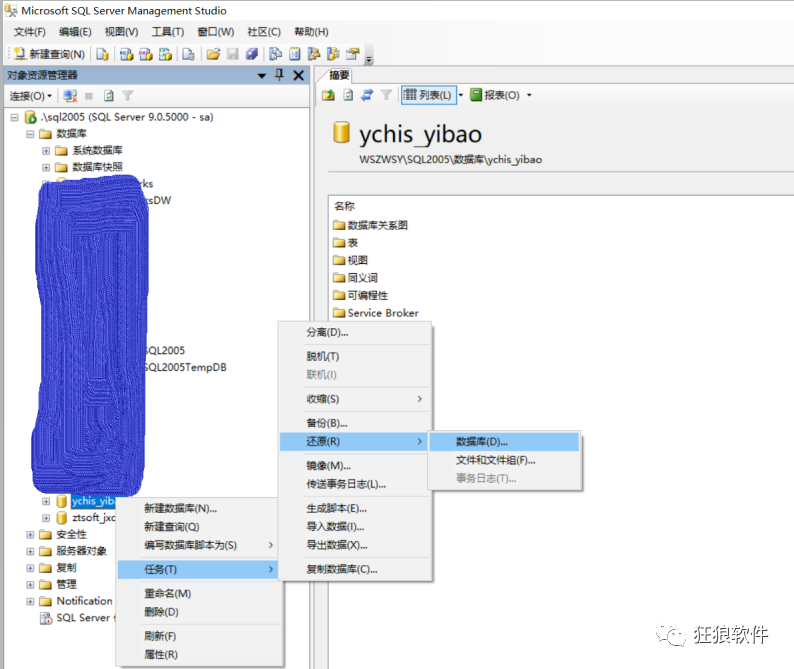Choose Backup (备份(B)...) in Tasks menu
The height and width of the screenshot is (669, 794).
(355, 423)
